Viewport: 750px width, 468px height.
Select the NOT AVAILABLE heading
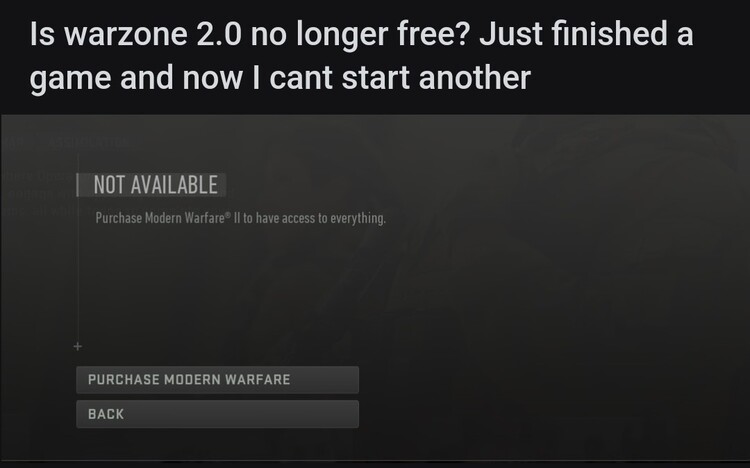pyautogui.click(x=155, y=185)
